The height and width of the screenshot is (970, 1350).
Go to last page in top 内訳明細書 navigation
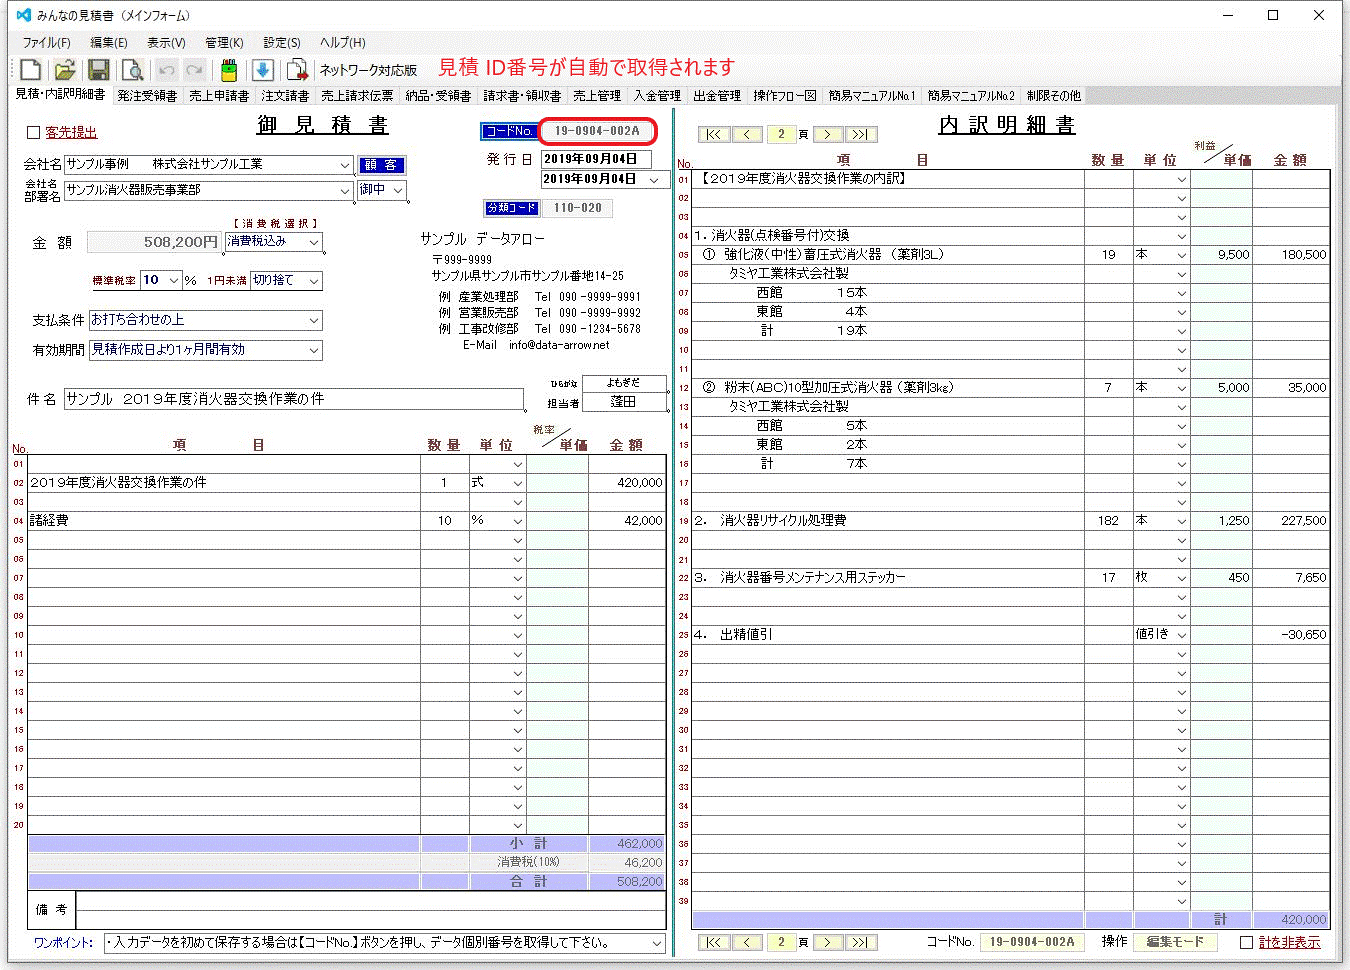[x=861, y=134]
